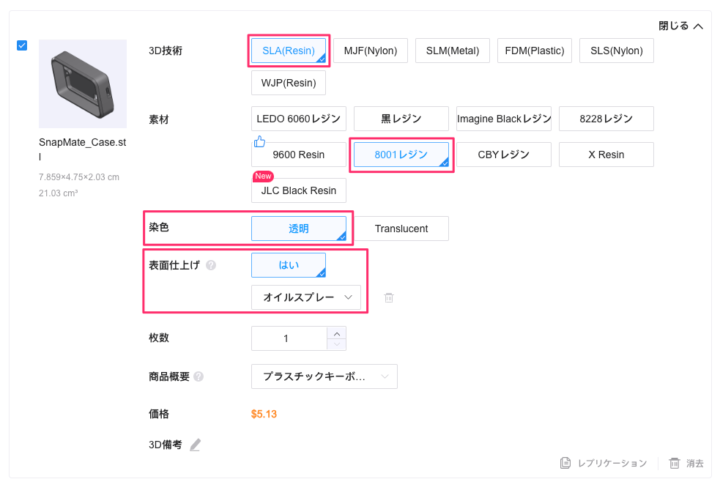Click the JLC Black Resin button
This screenshot has height=490, width=720.
coord(298,190)
